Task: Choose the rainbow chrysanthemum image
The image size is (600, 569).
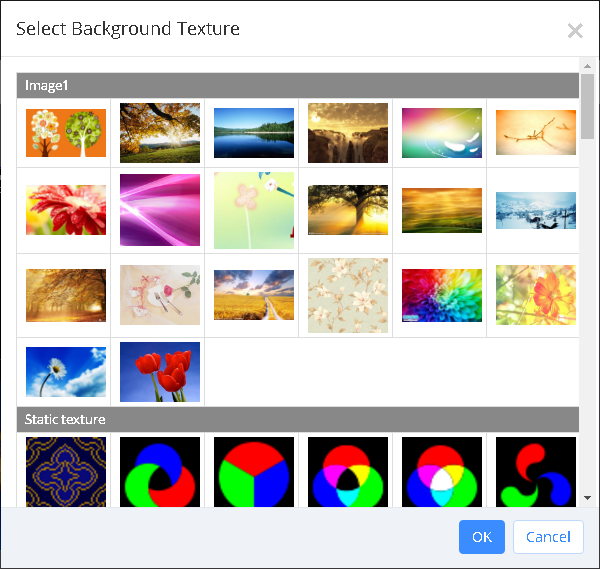Action: [x=442, y=295]
